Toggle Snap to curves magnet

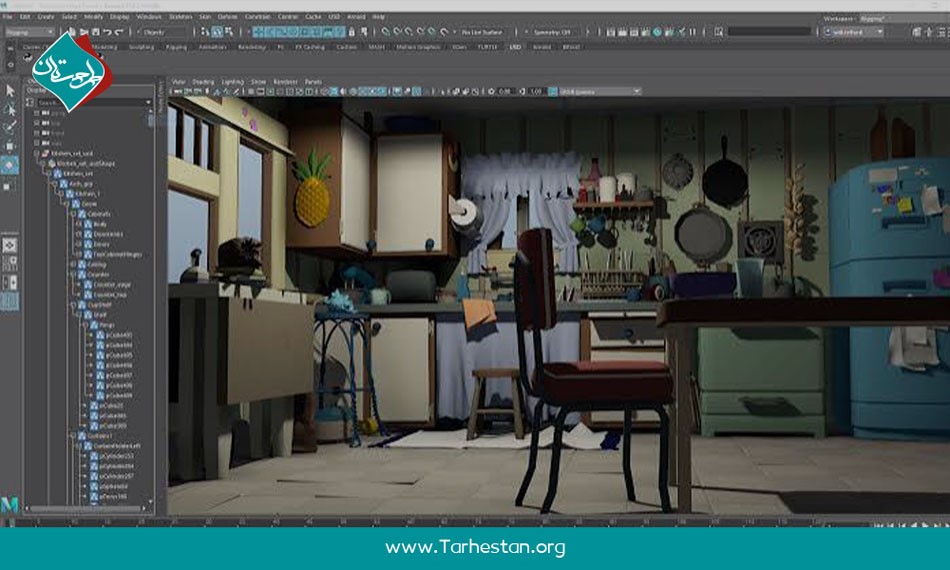tap(397, 31)
